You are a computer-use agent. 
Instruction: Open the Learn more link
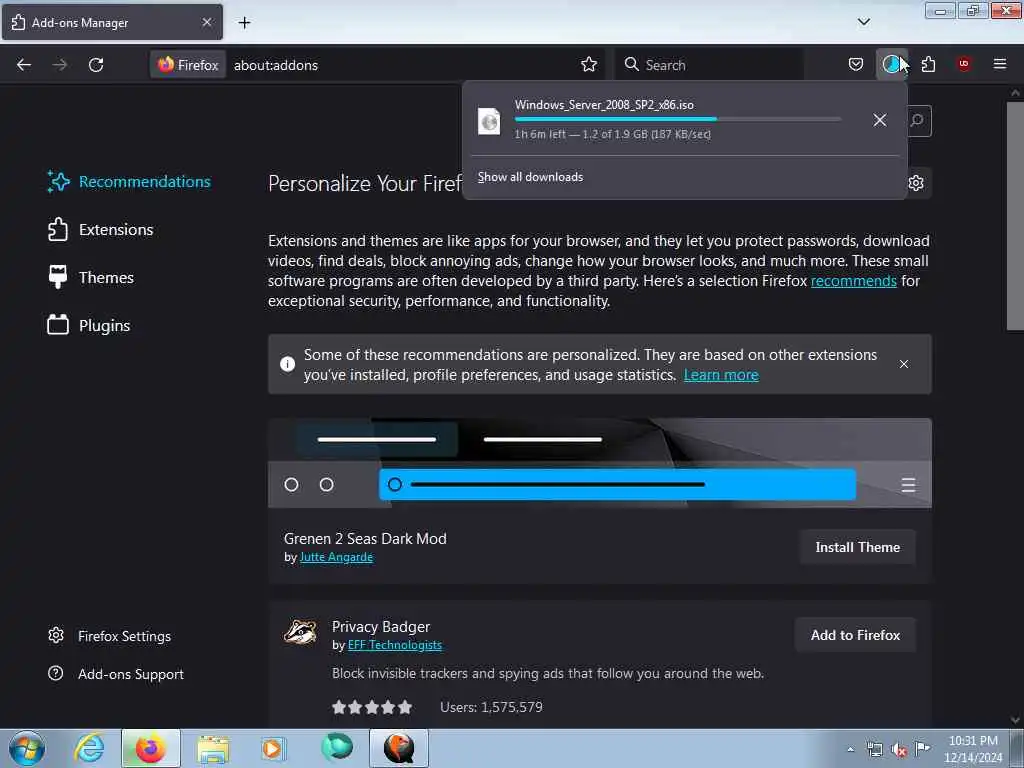click(x=721, y=375)
